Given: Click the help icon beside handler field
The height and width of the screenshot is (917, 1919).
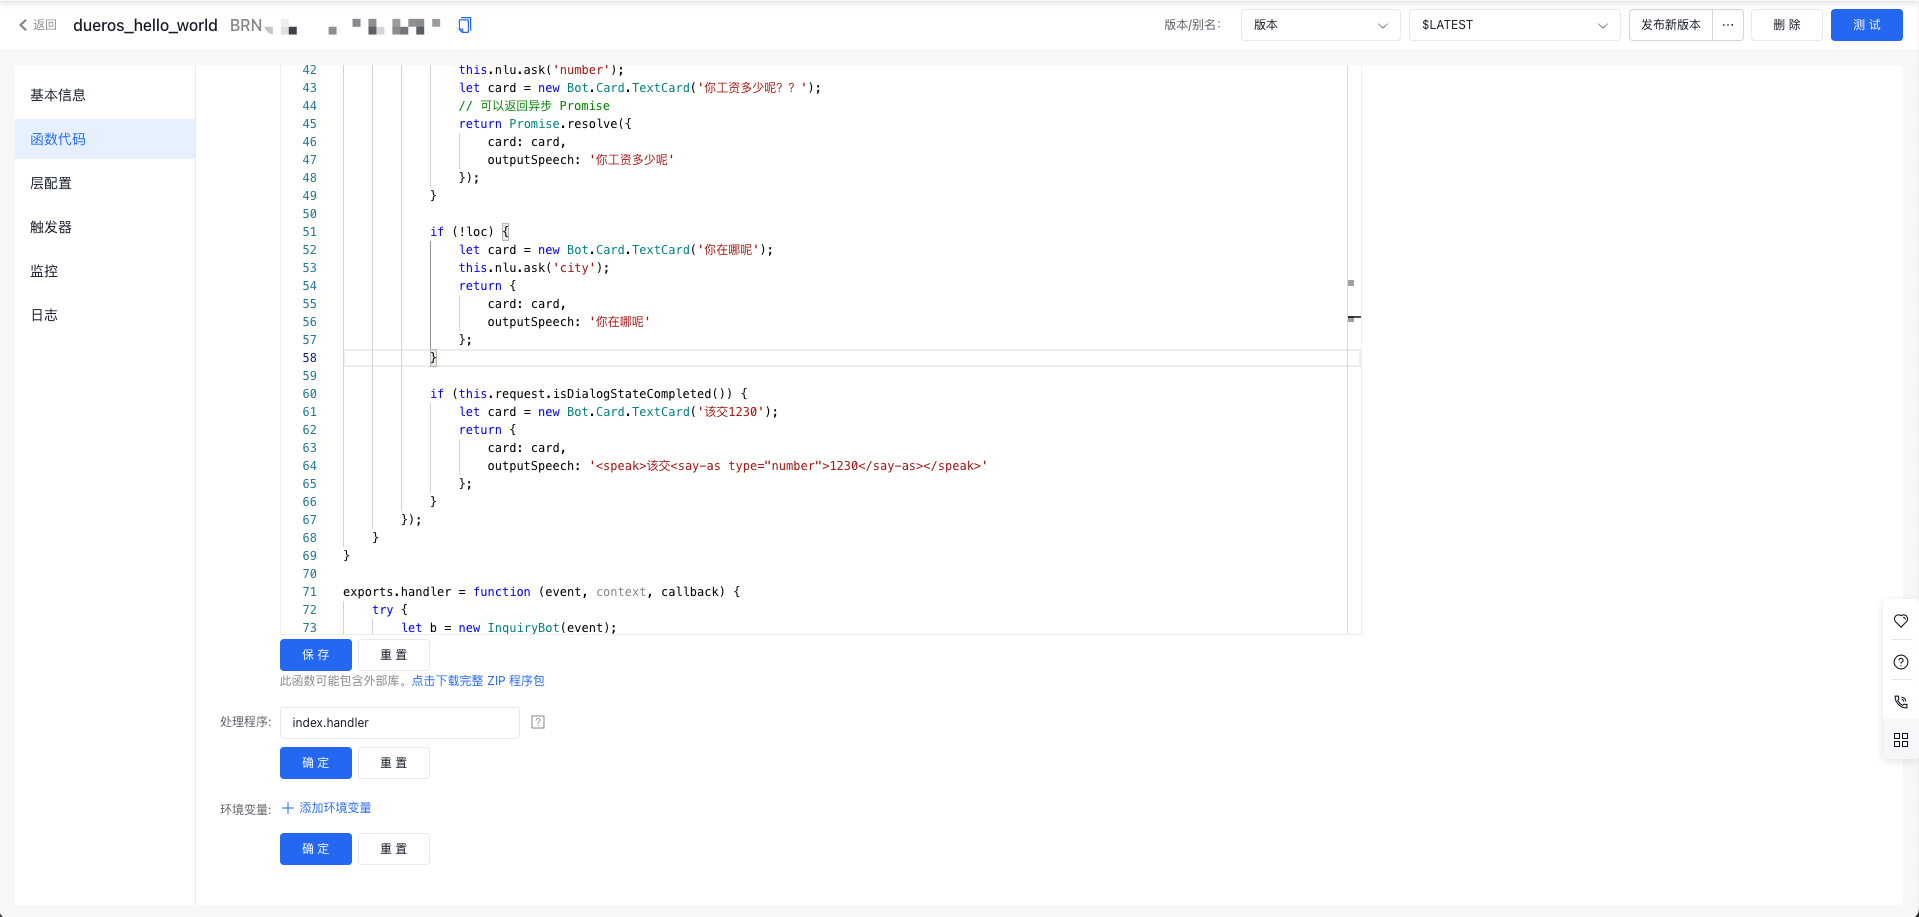Looking at the screenshot, I should (x=538, y=722).
